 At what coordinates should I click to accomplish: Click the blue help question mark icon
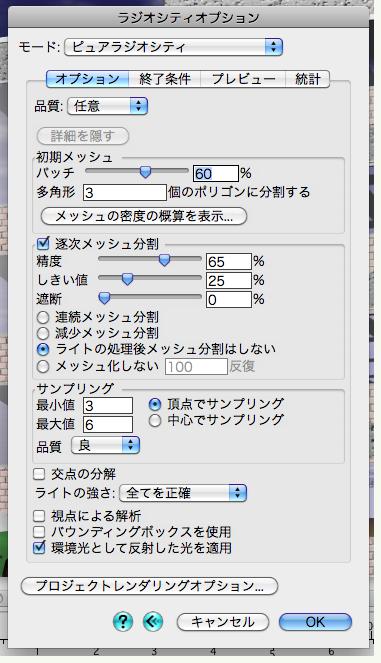[123, 622]
